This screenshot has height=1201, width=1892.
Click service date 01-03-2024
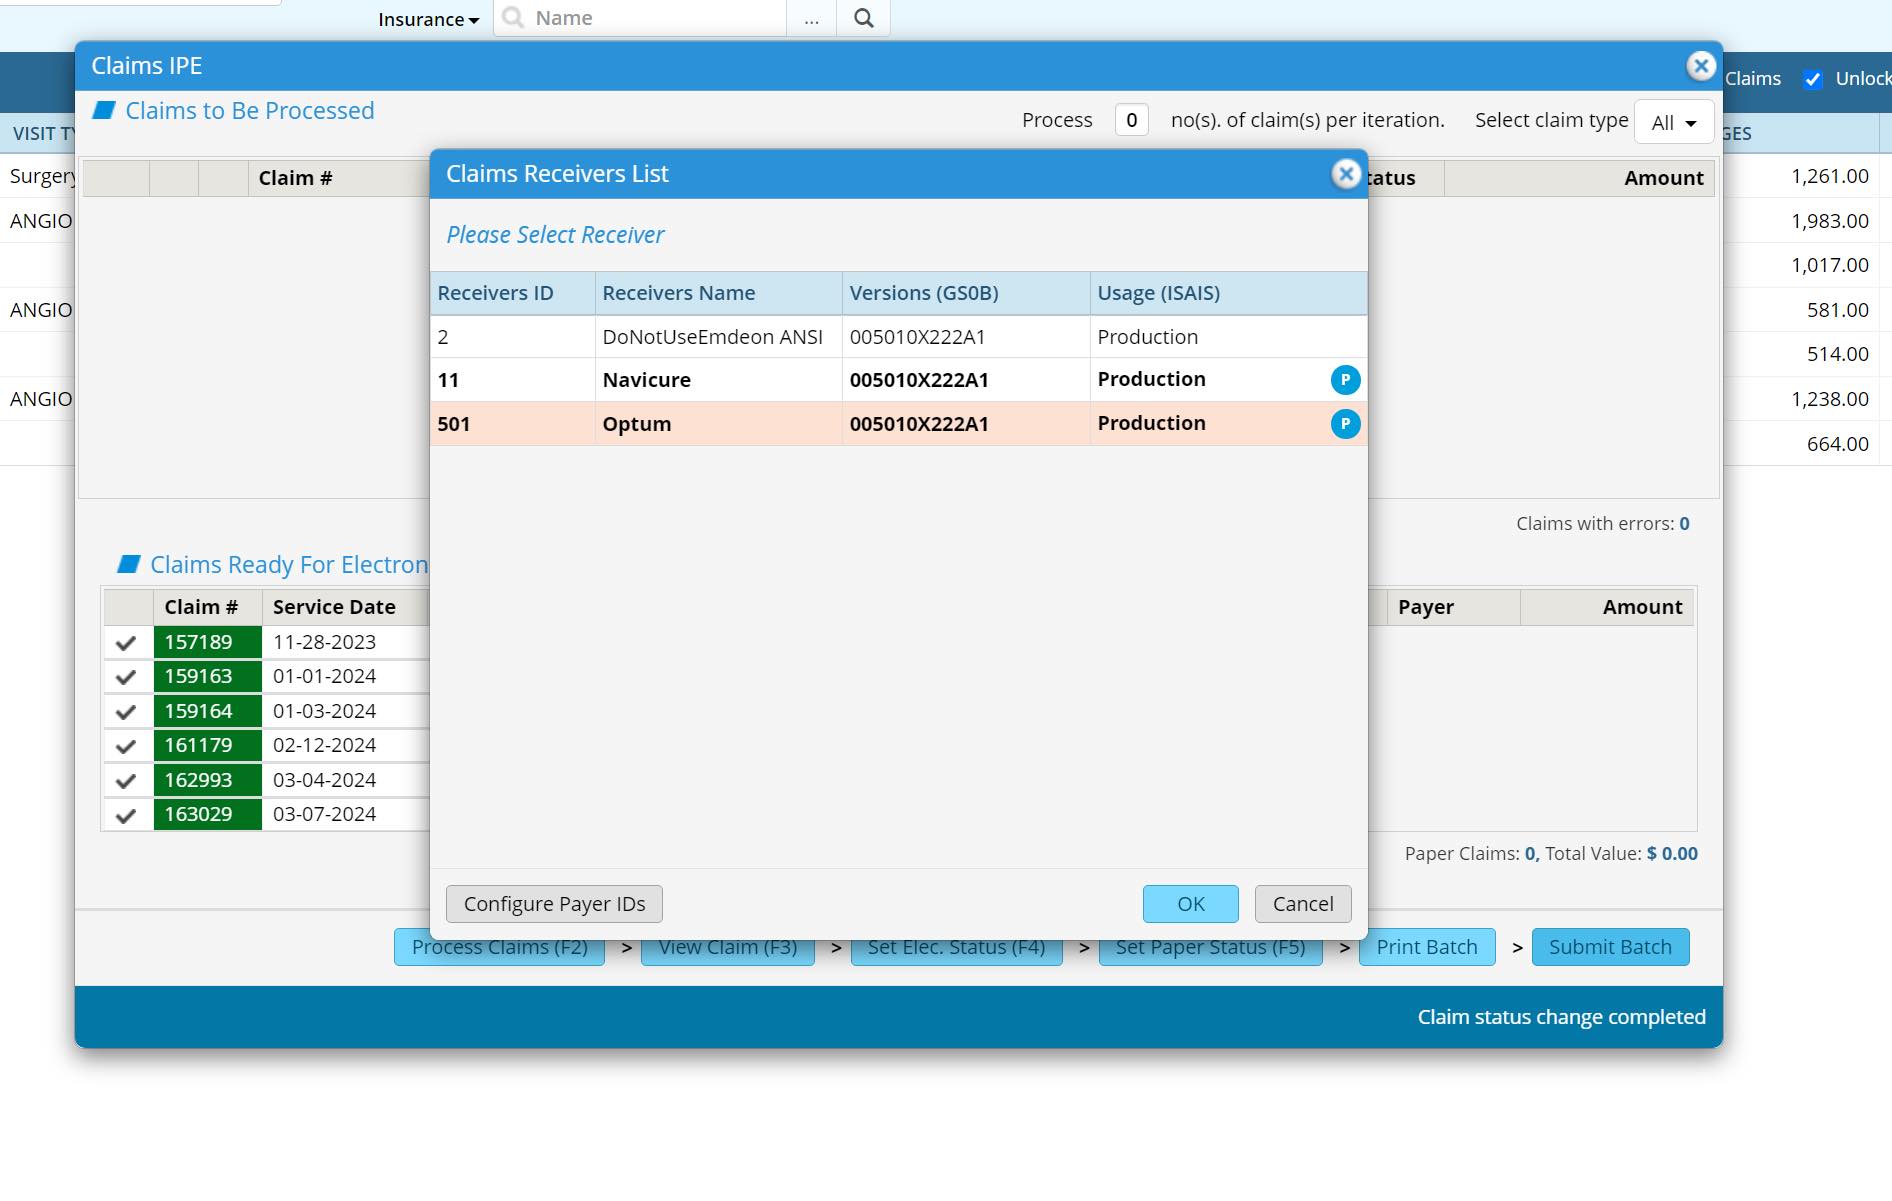324,712
